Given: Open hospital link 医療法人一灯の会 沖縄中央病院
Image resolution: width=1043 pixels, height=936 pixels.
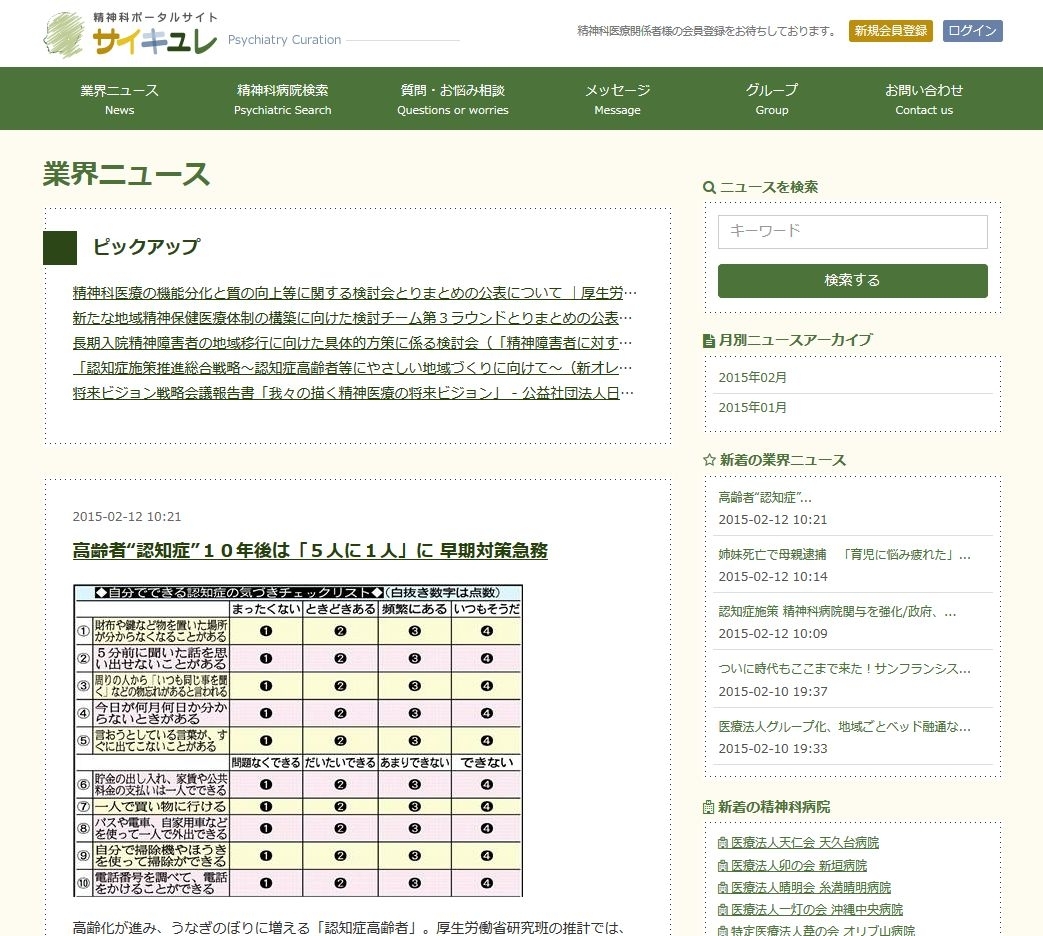Looking at the screenshot, I should tap(817, 909).
